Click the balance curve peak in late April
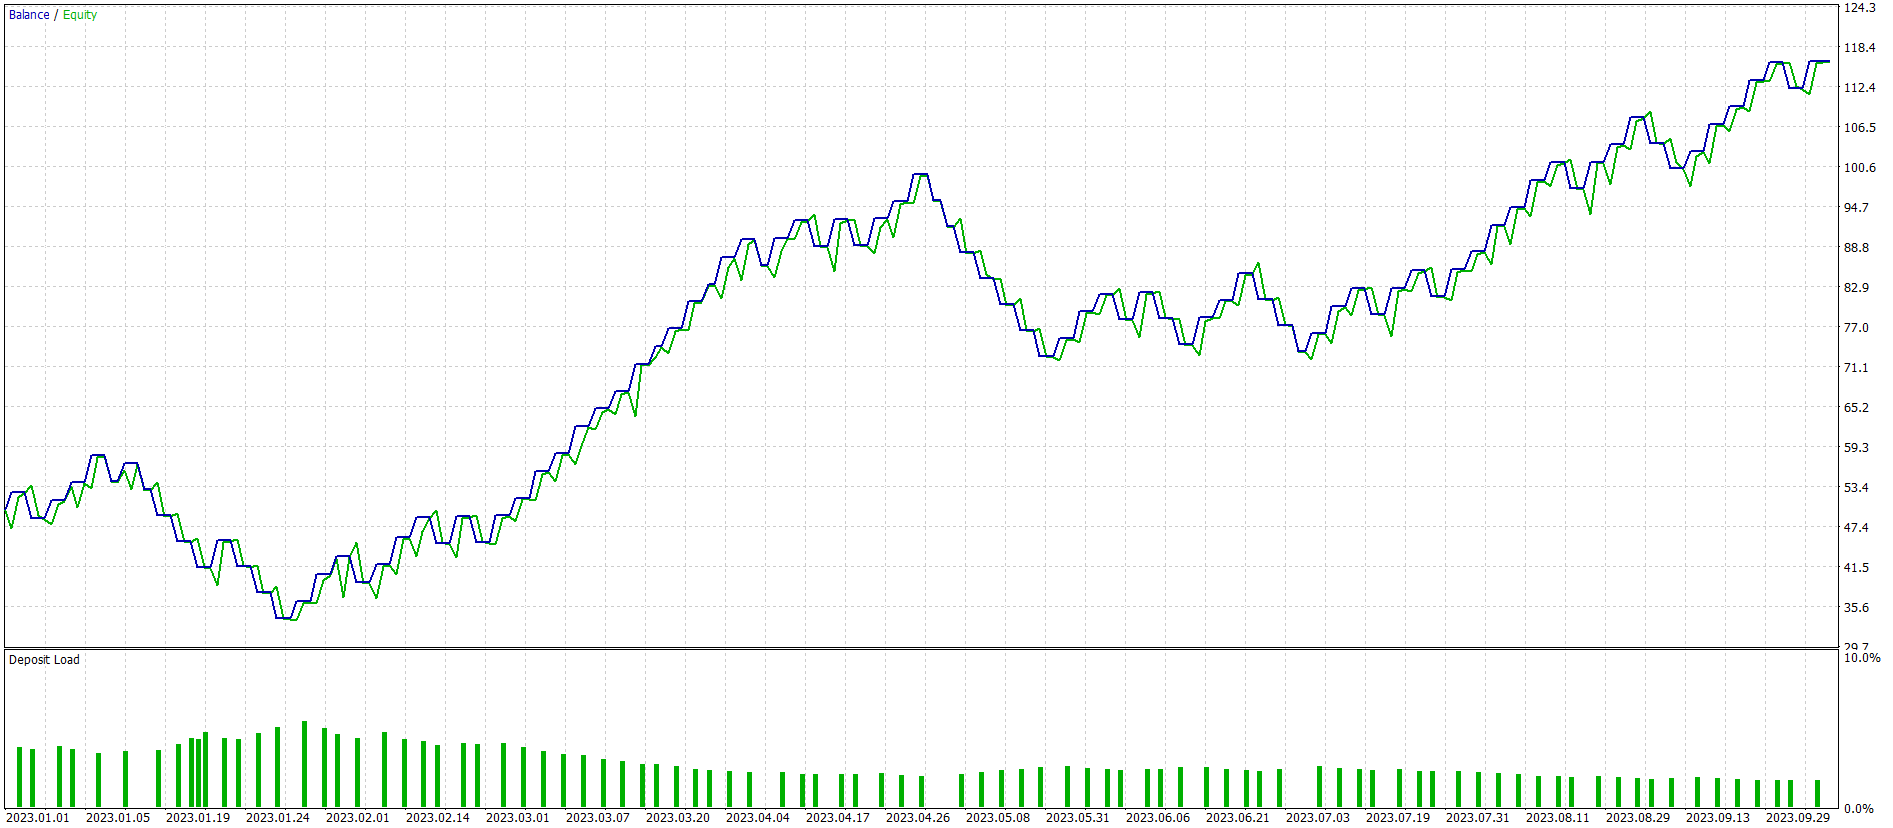Image resolution: width=1893 pixels, height=828 pixels. (x=920, y=175)
